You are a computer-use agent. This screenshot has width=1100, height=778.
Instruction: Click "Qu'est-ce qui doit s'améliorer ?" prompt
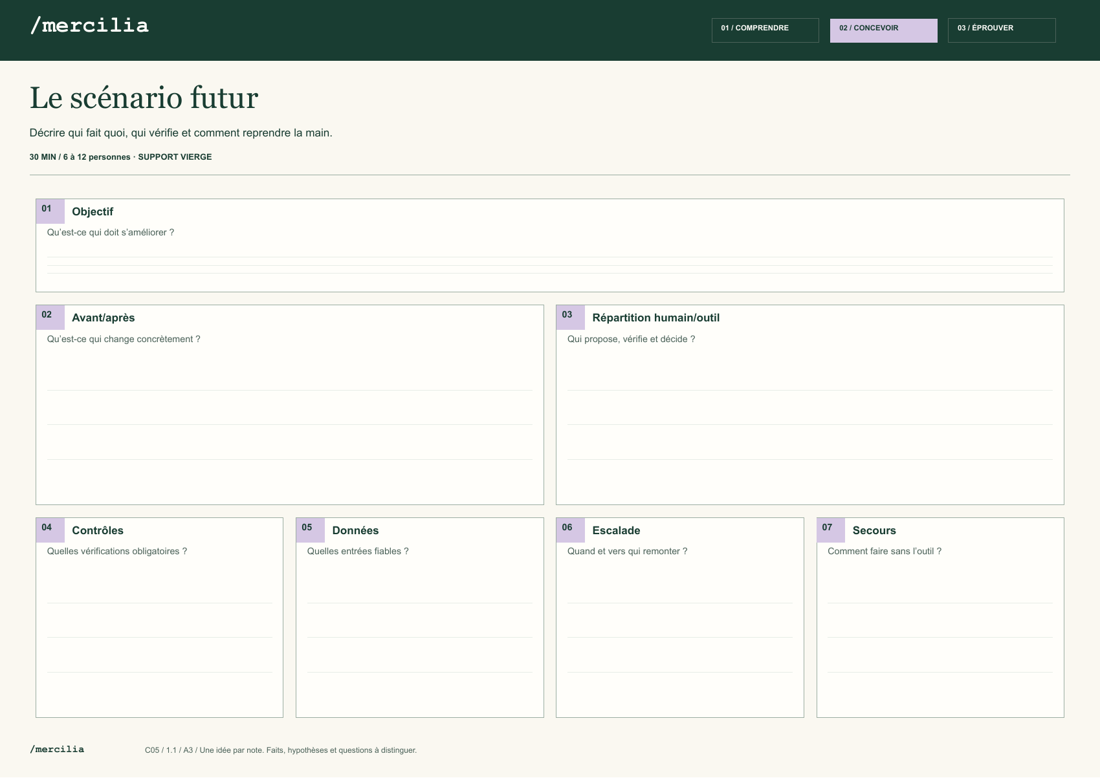110,232
